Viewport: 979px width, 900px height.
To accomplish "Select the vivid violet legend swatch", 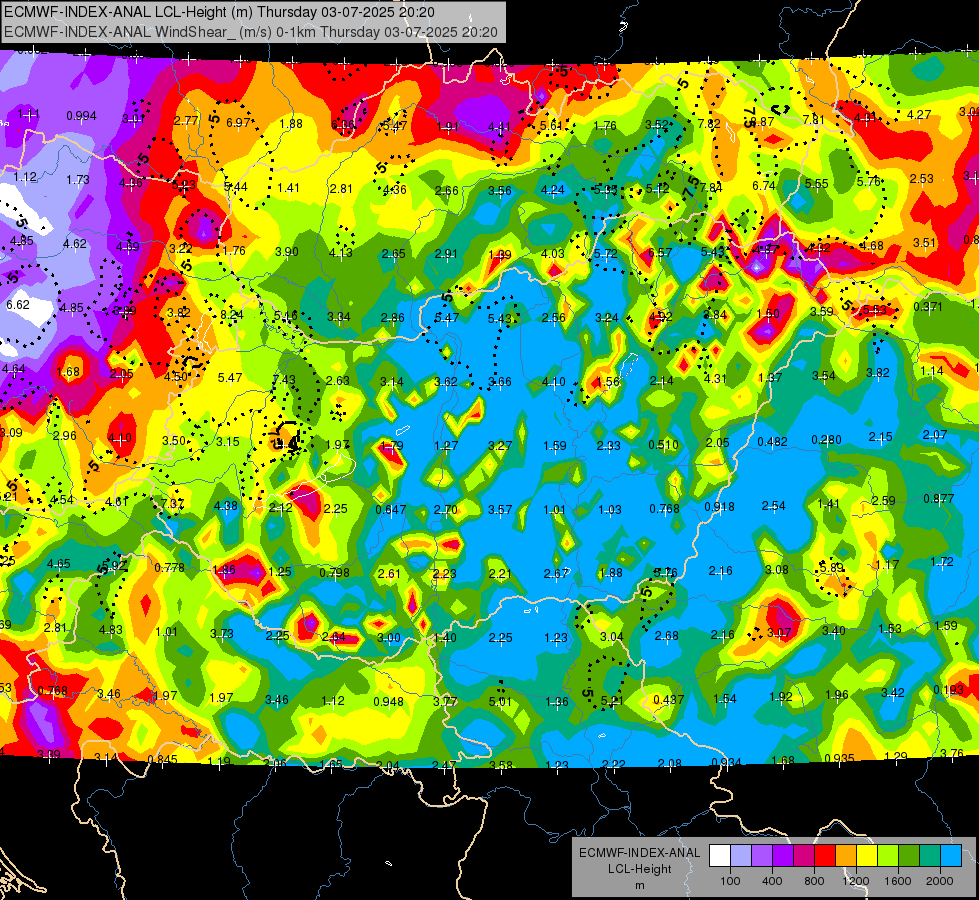I will pos(783,856).
